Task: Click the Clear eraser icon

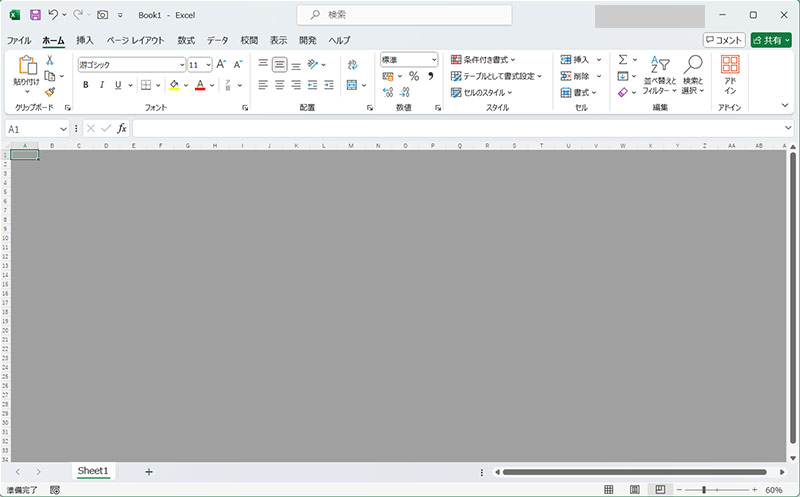Action: click(623, 92)
